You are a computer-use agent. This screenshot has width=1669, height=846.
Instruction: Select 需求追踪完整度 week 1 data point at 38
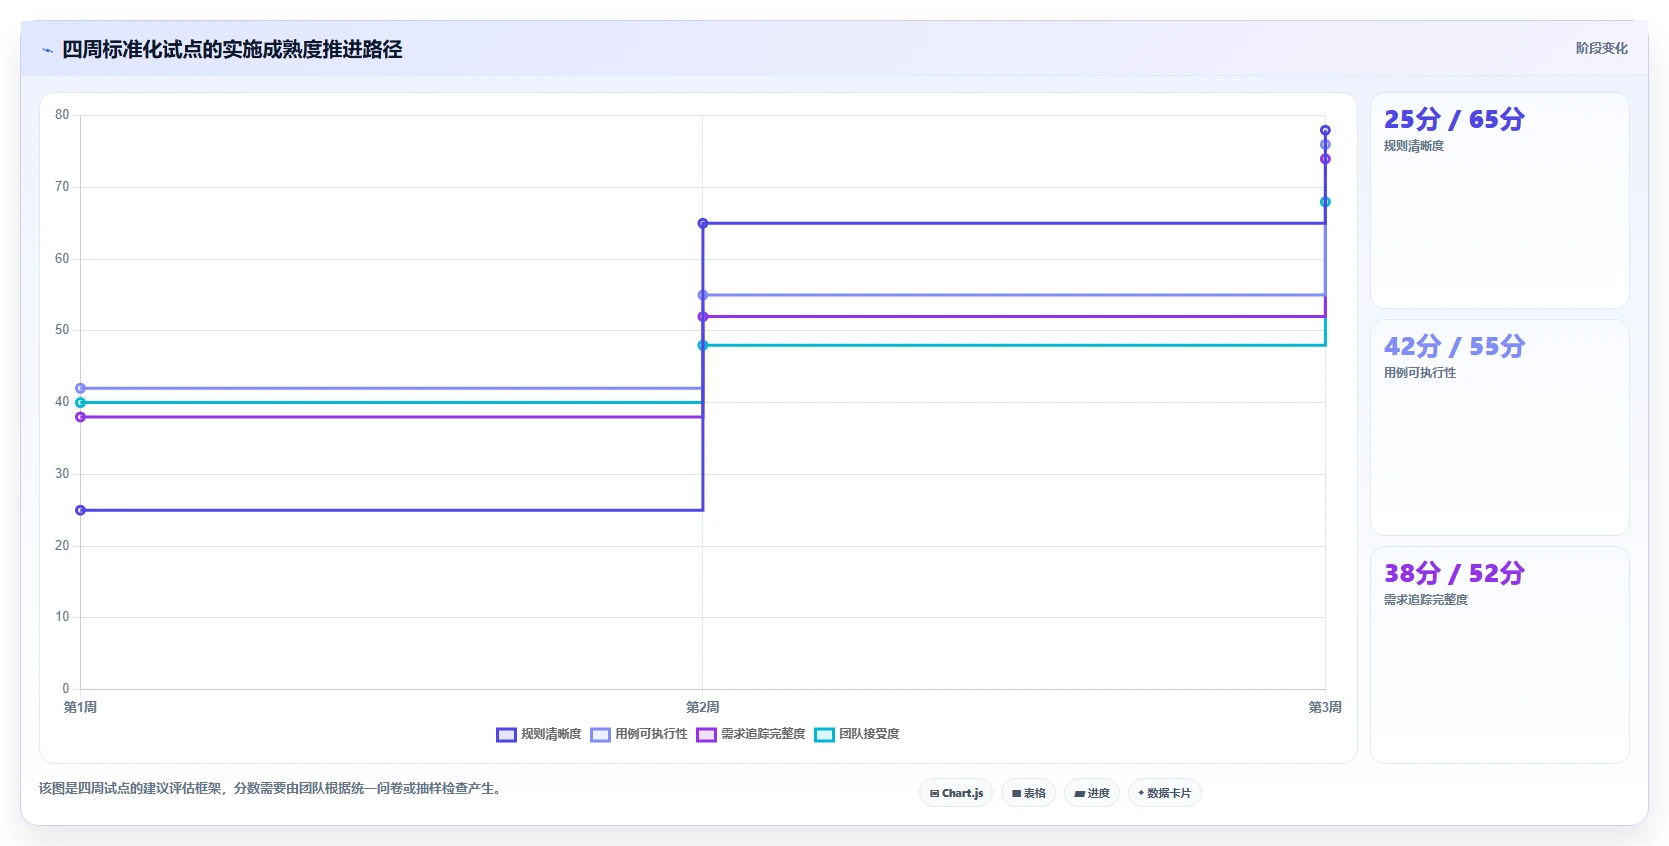pos(81,417)
